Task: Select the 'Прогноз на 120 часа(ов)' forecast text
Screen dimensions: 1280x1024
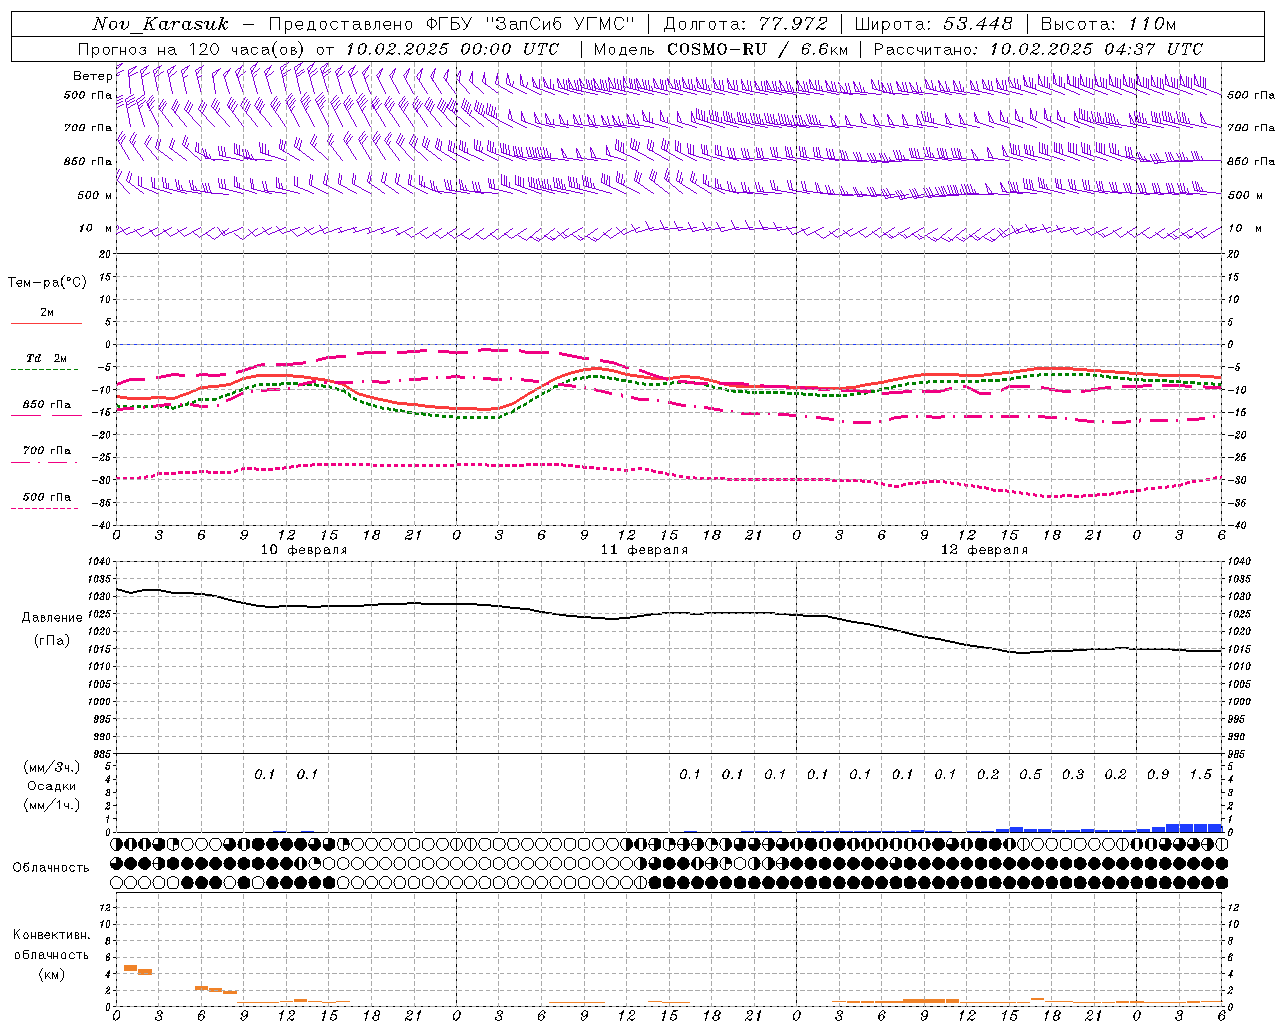Action: point(192,49)
